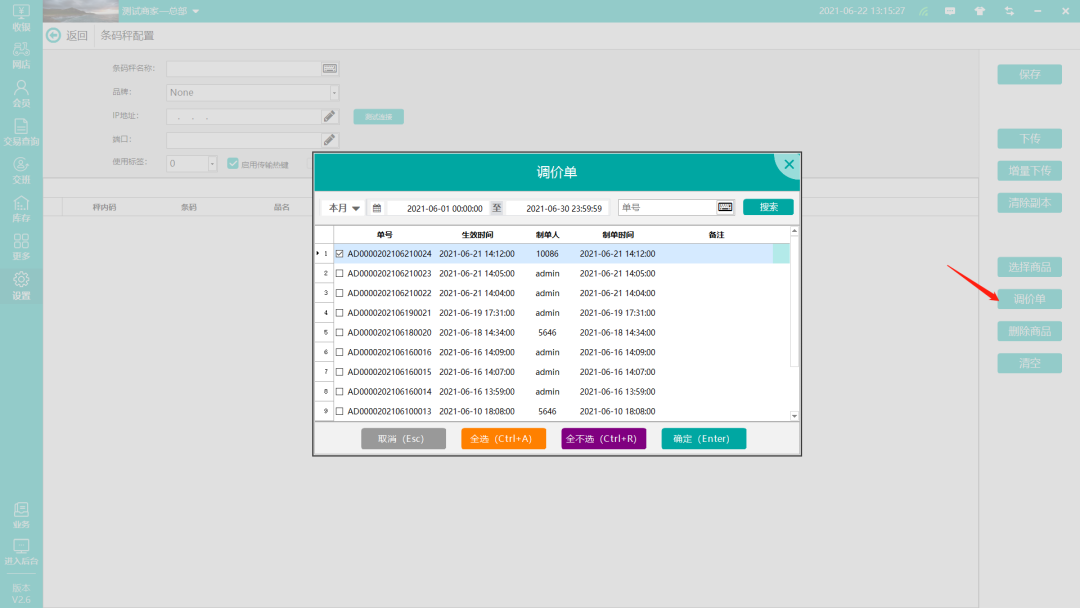Click the switch arrows icon in top bar
The image size is (1080, 608).
click(x=1009, y=11)
